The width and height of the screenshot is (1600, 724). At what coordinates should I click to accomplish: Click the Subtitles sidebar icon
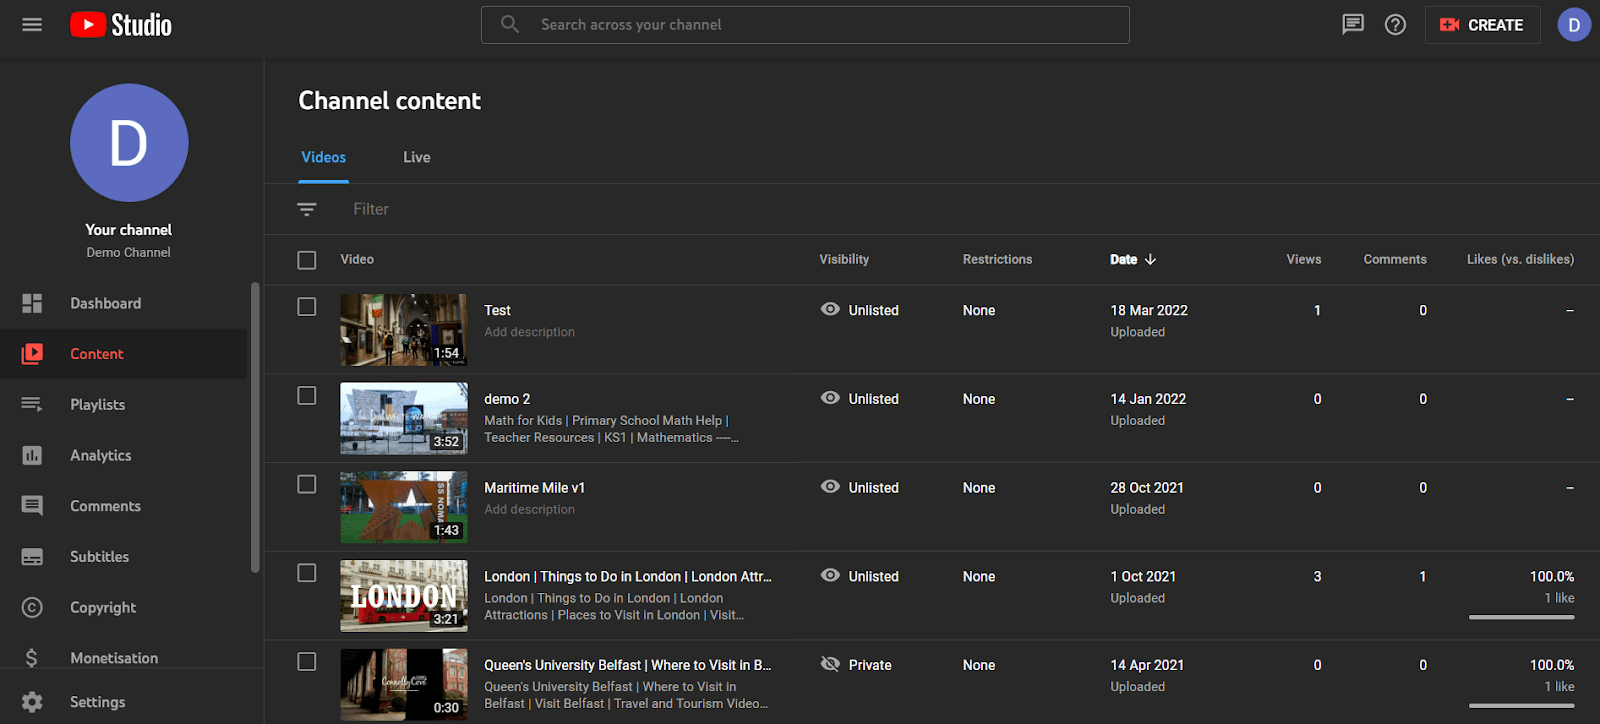[x=32, y=556]
